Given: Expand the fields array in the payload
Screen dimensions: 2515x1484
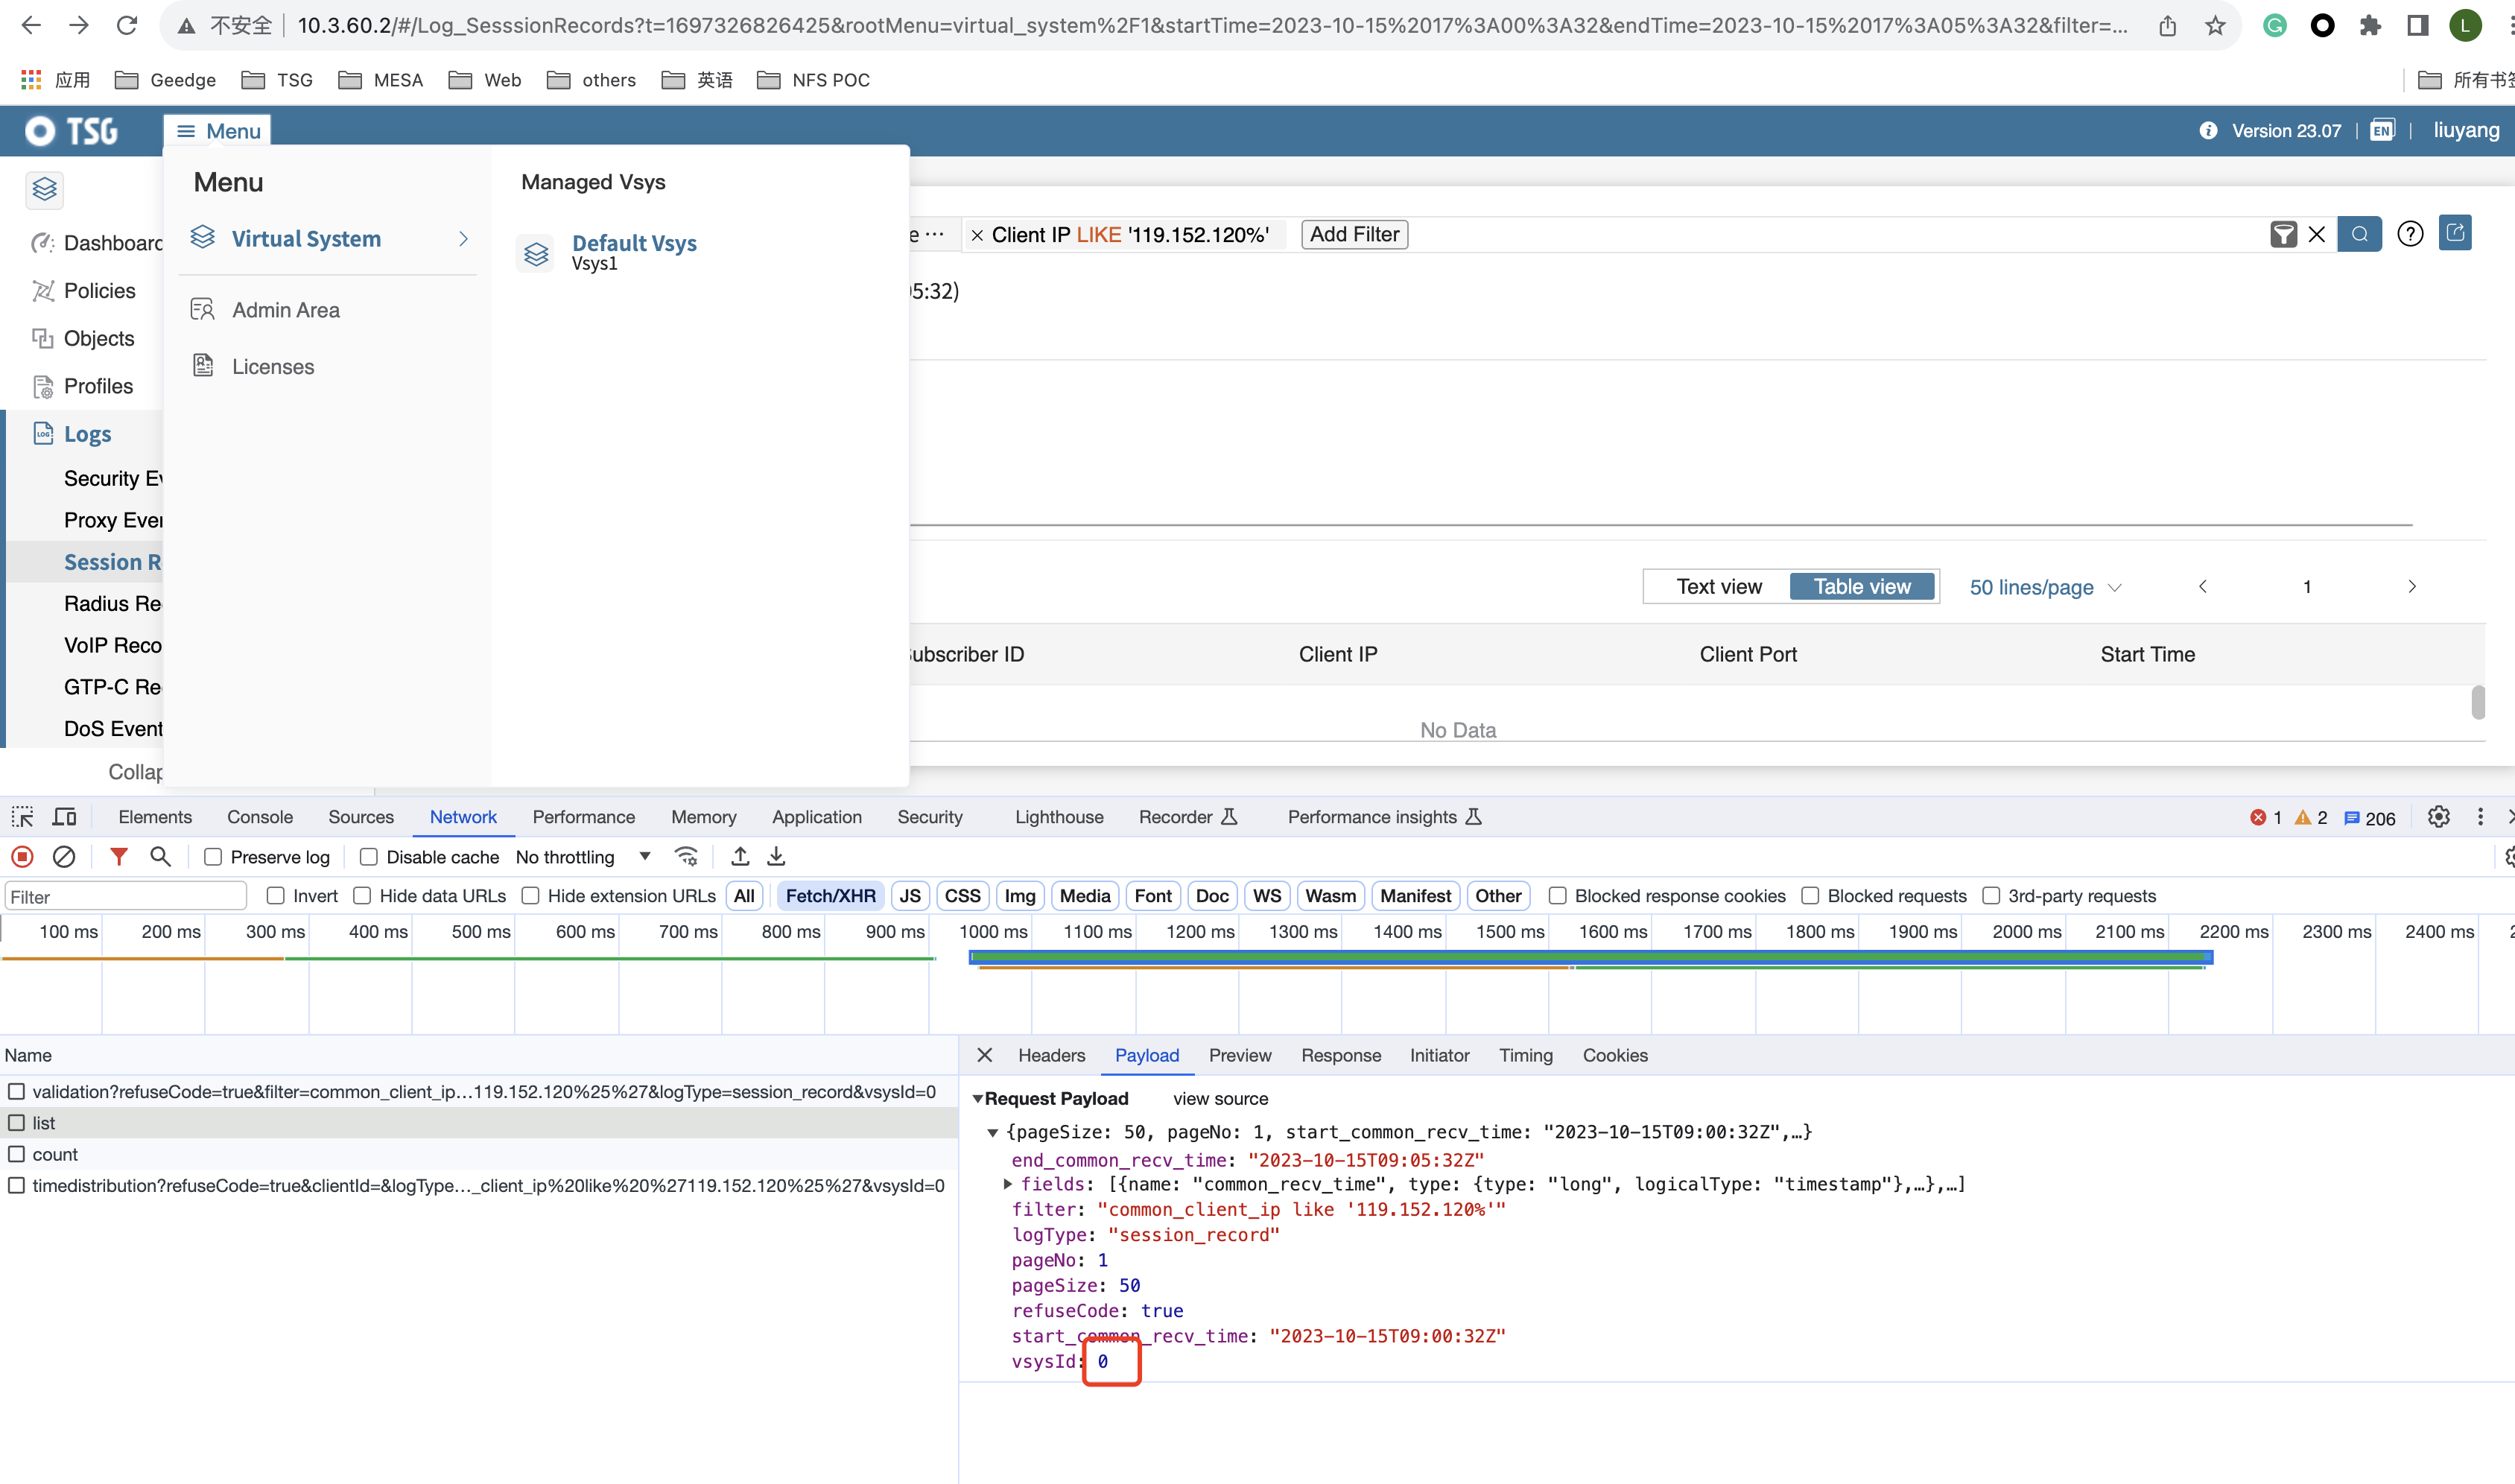Looking at the screenshot, I should tap(1007, 1184).
